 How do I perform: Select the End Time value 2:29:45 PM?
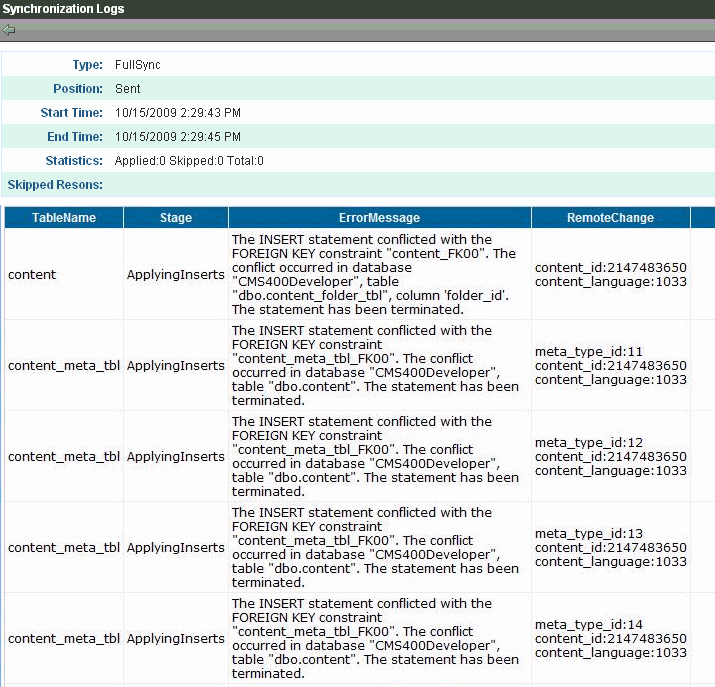[x=178, y=137]
